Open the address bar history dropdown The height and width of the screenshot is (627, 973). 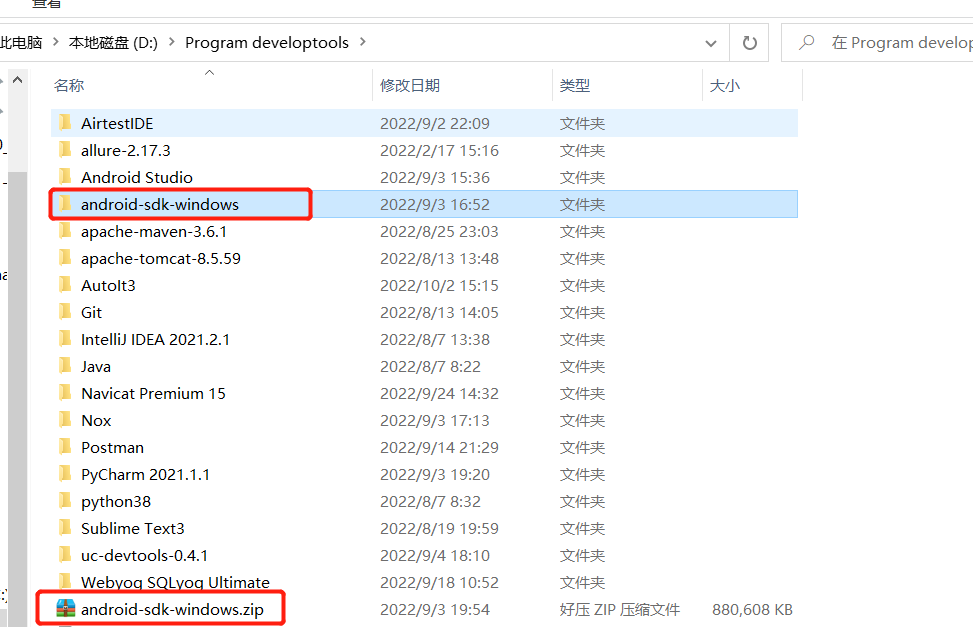[711, 43]
